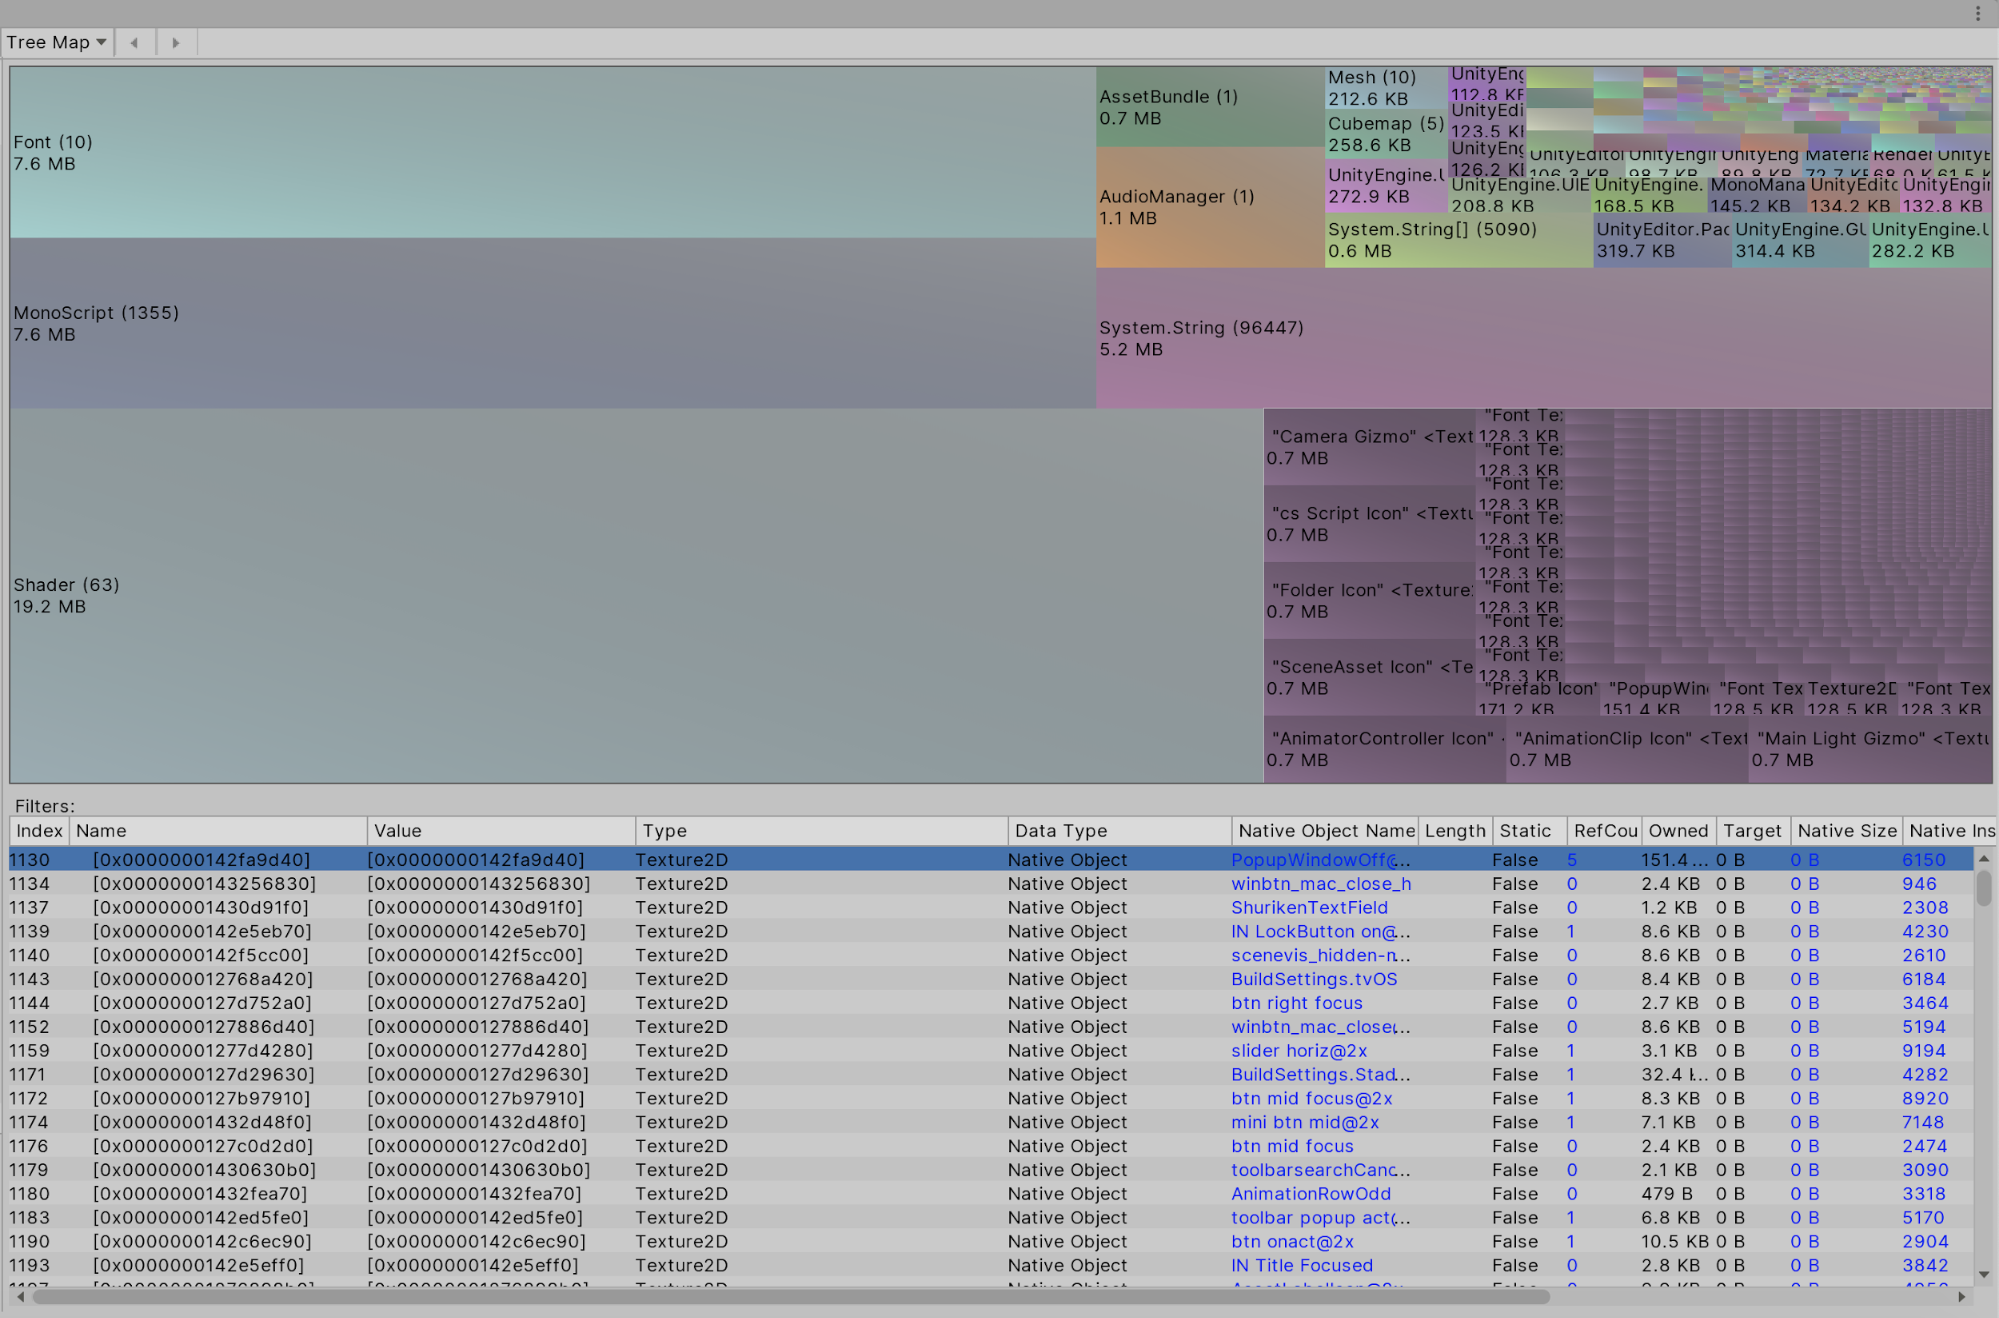Open the ShurikenTextField native object link
This screenshot has height=1318, width=1999.
[1309, 908]
